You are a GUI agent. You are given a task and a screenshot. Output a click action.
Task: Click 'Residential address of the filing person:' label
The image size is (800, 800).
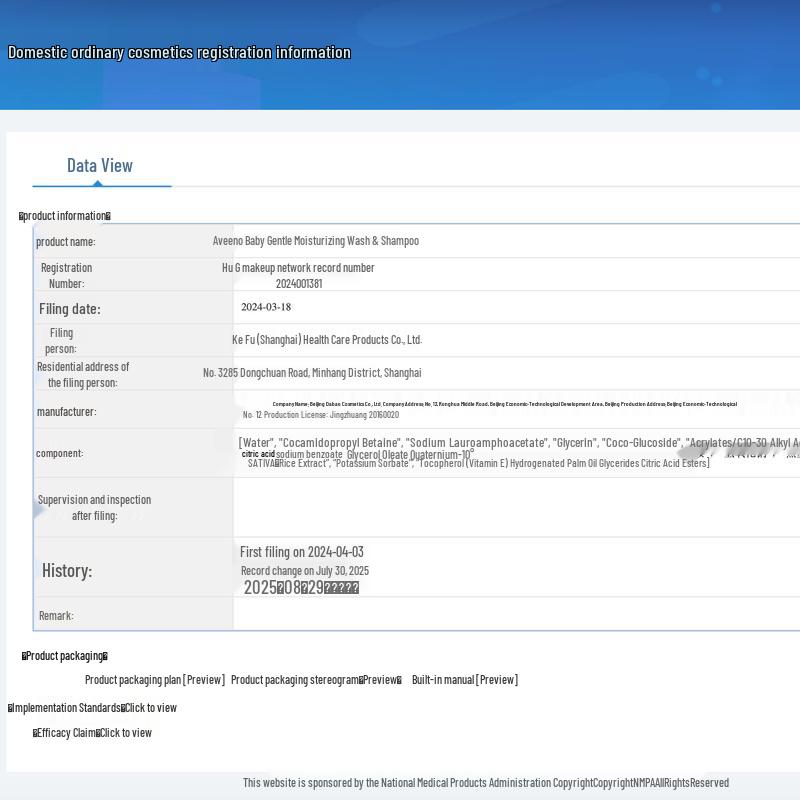point(83,374)
